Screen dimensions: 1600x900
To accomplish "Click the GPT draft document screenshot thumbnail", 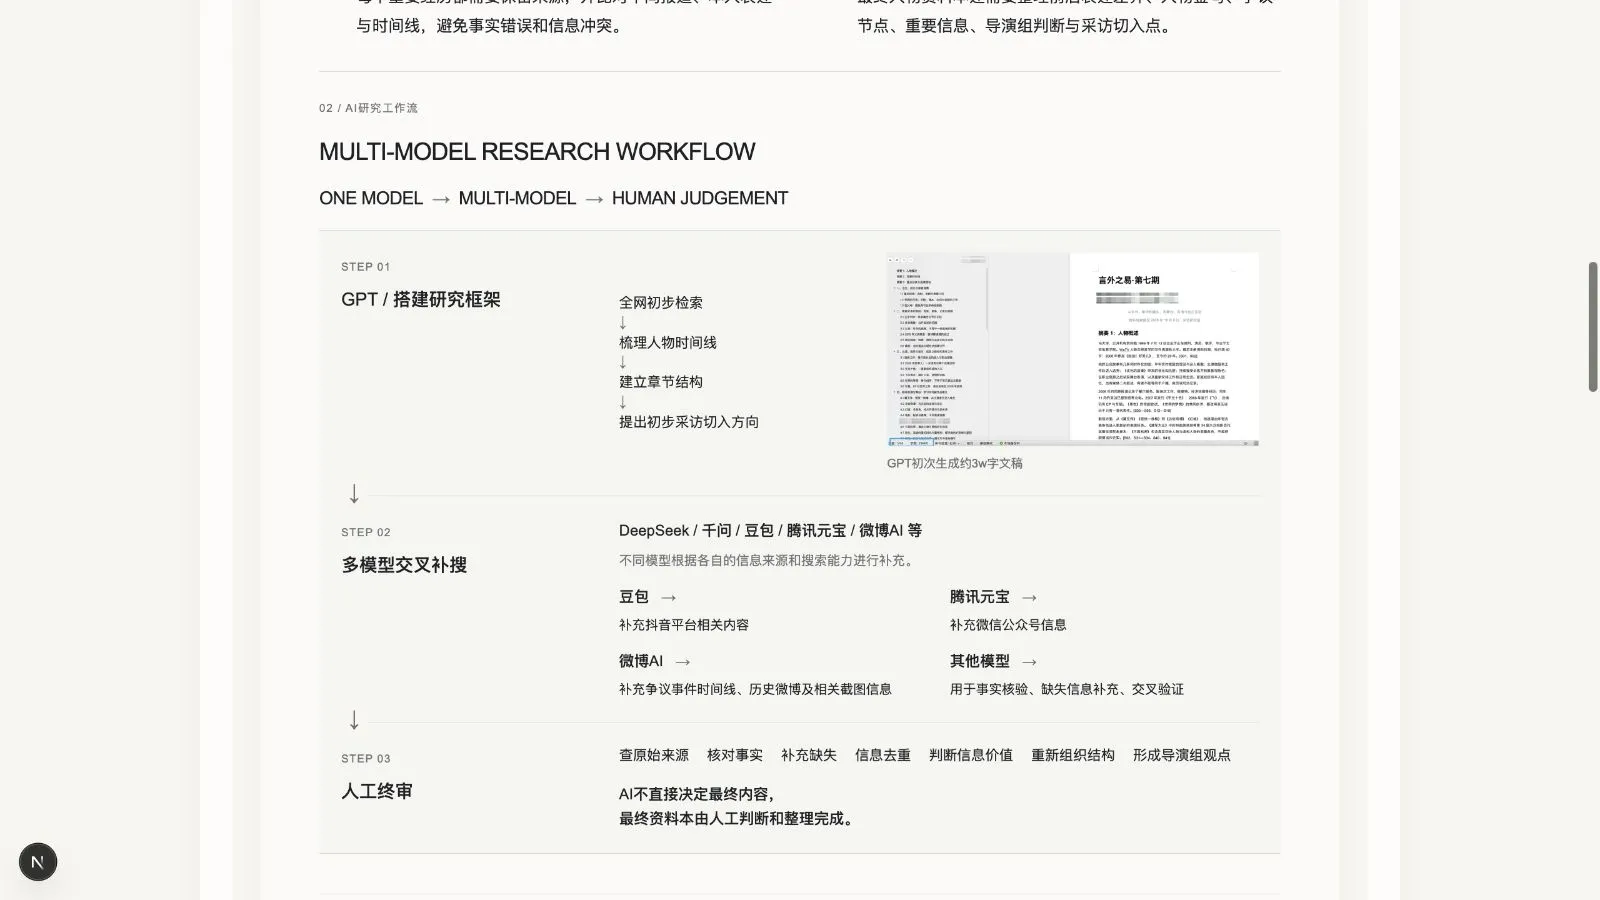I will point(1072,349).
